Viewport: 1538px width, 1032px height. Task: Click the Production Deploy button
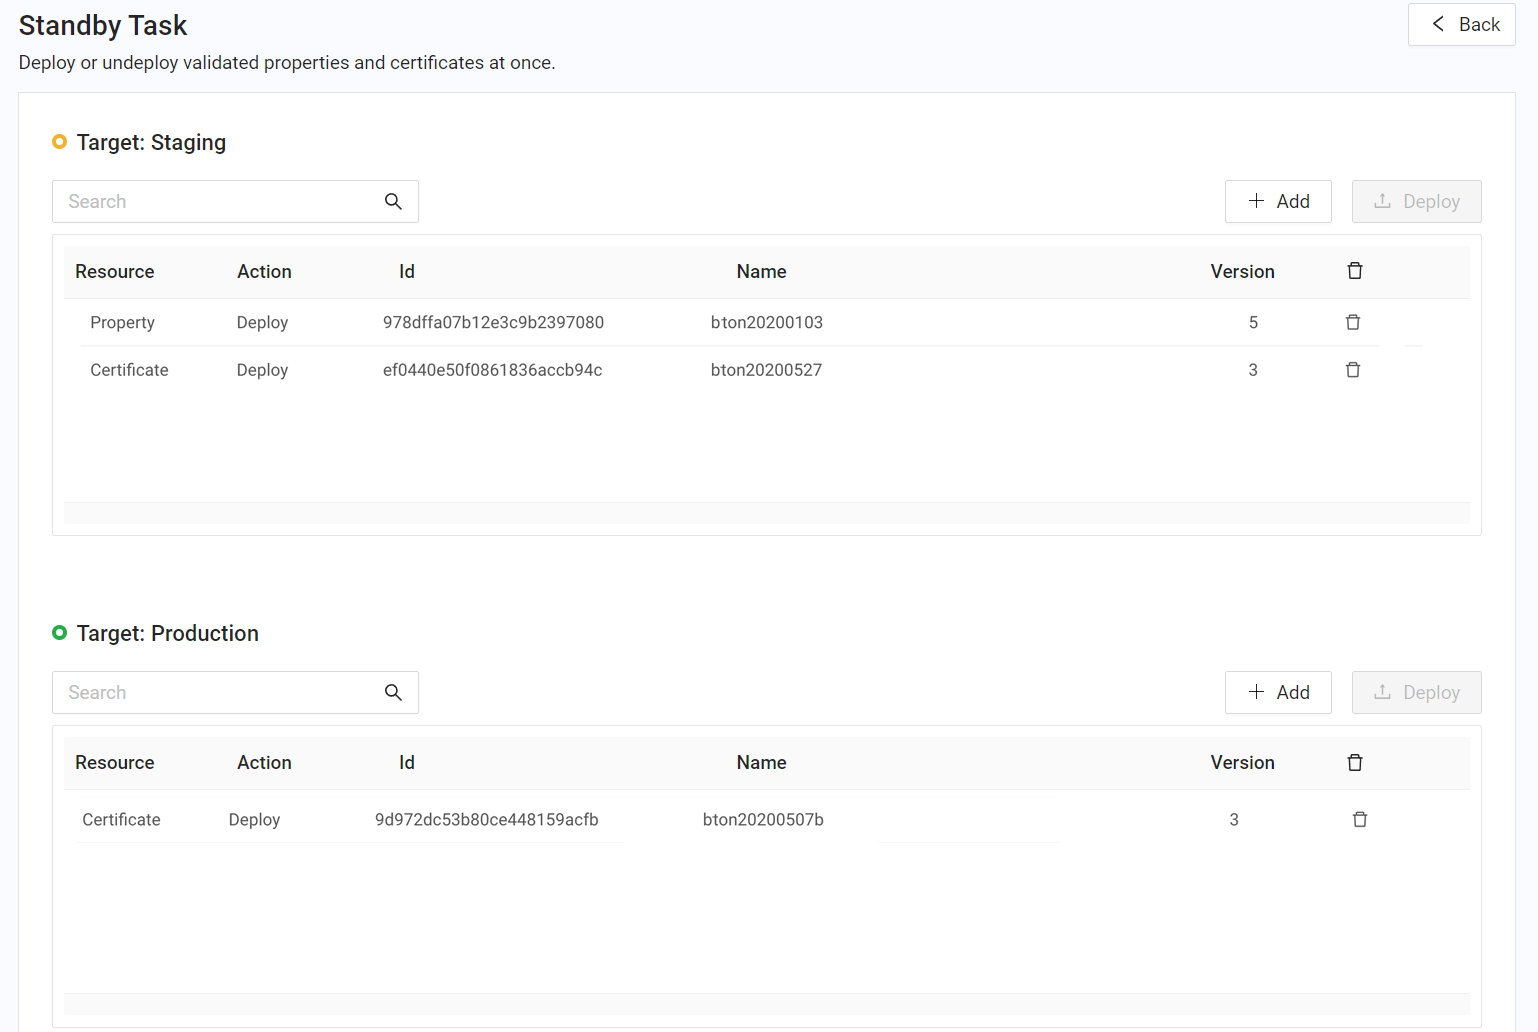coord(1416,693)
